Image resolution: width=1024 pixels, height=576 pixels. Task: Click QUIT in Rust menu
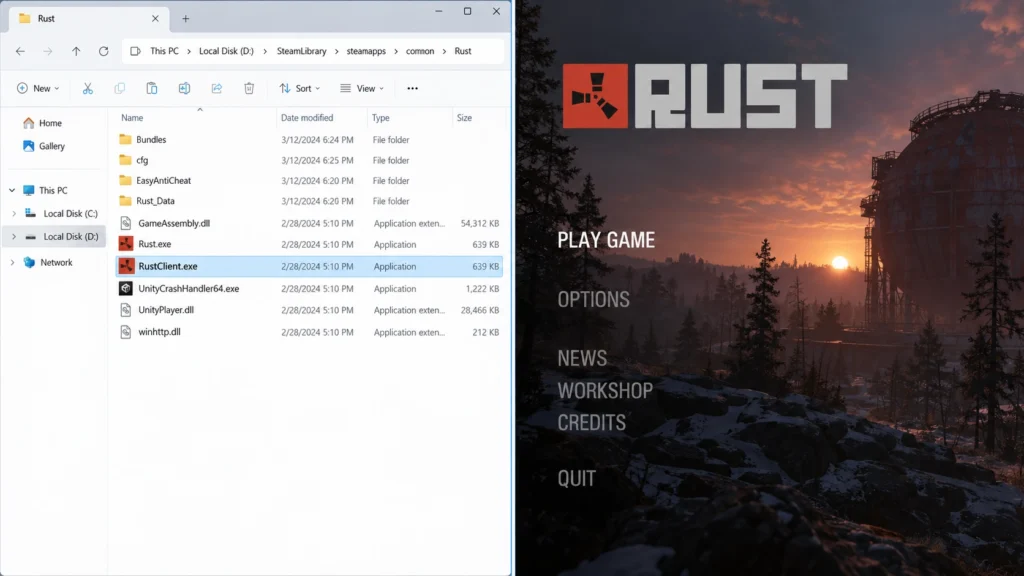(x=577, y=478)
